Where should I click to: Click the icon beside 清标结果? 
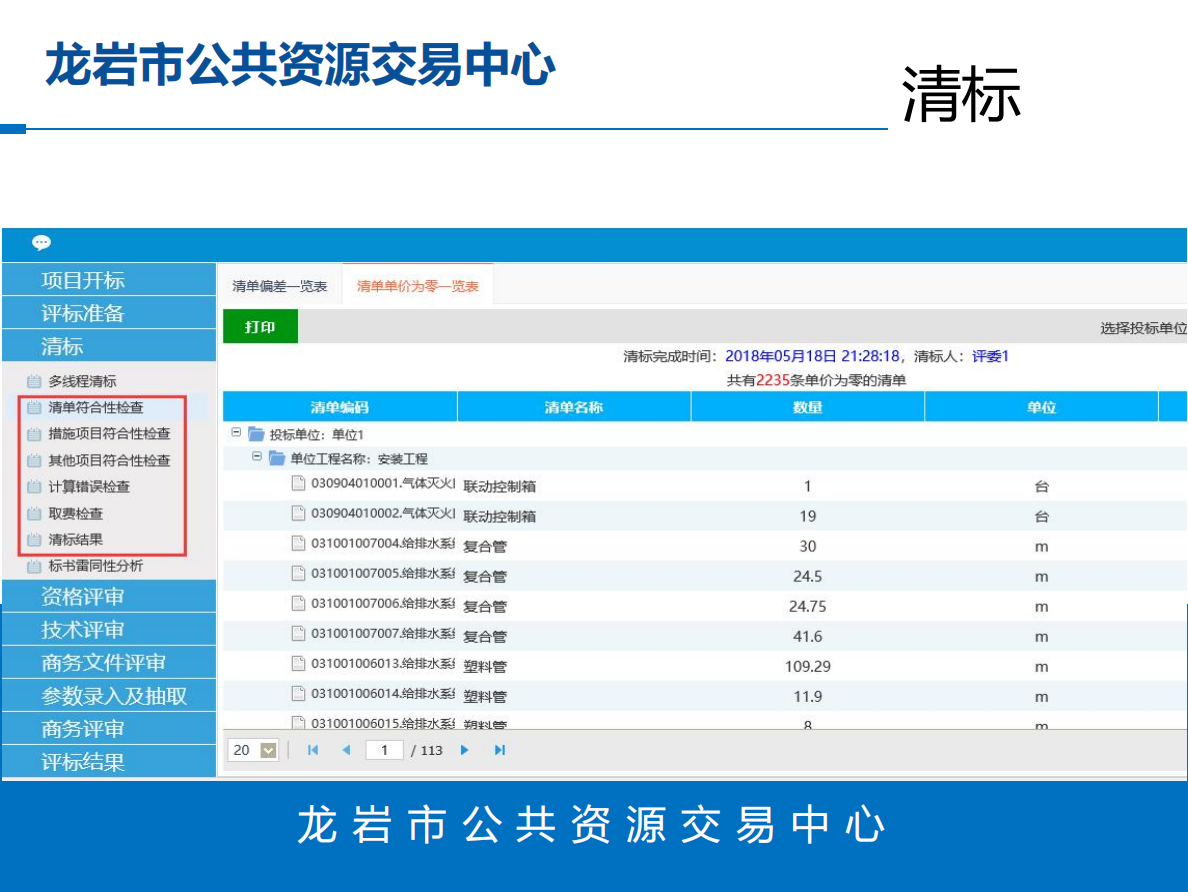pyautogui.click(x=34, y=540)
